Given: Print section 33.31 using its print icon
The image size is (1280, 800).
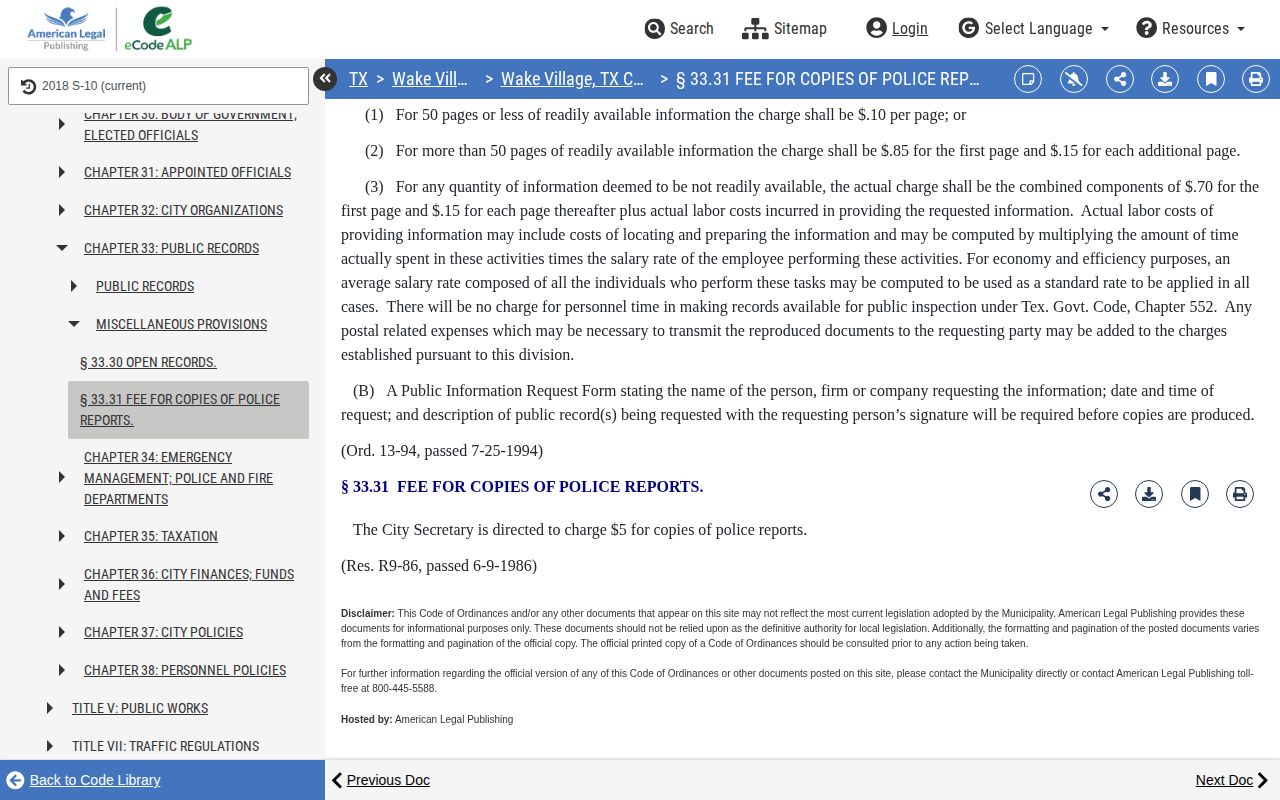Looking at the screenshot, I should [x=1240, y=494].
